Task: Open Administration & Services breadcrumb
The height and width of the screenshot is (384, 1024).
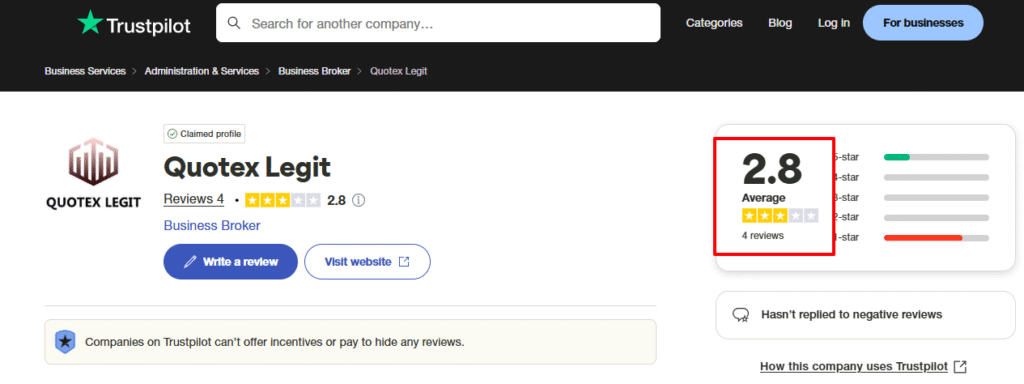Action: 202,71
